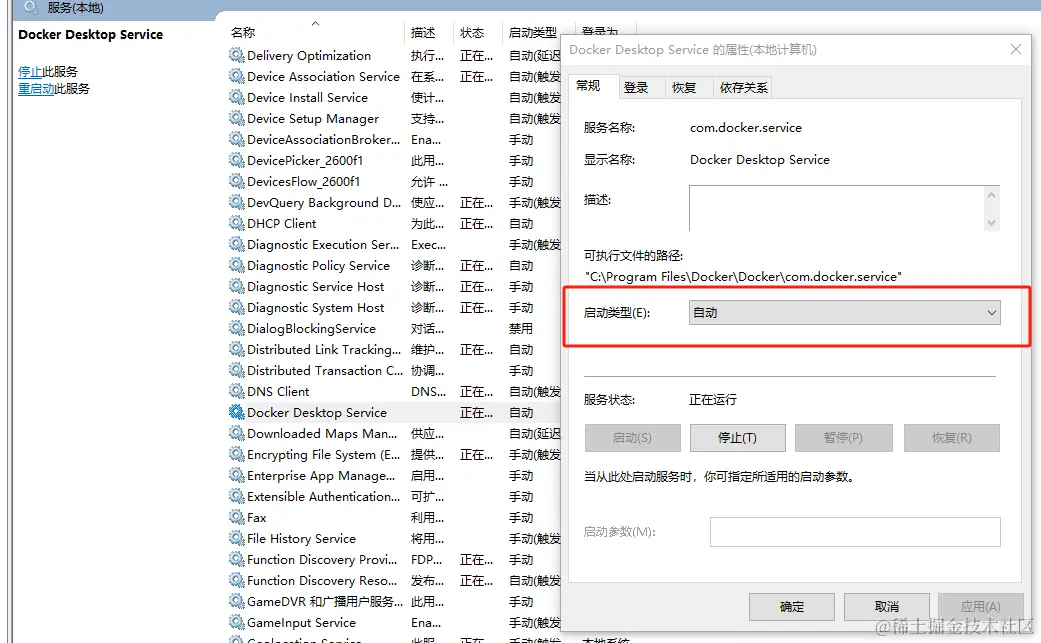Click the Fax service gear icon
The height and width of the screenshot is (643, 1041).
(236, 517)
